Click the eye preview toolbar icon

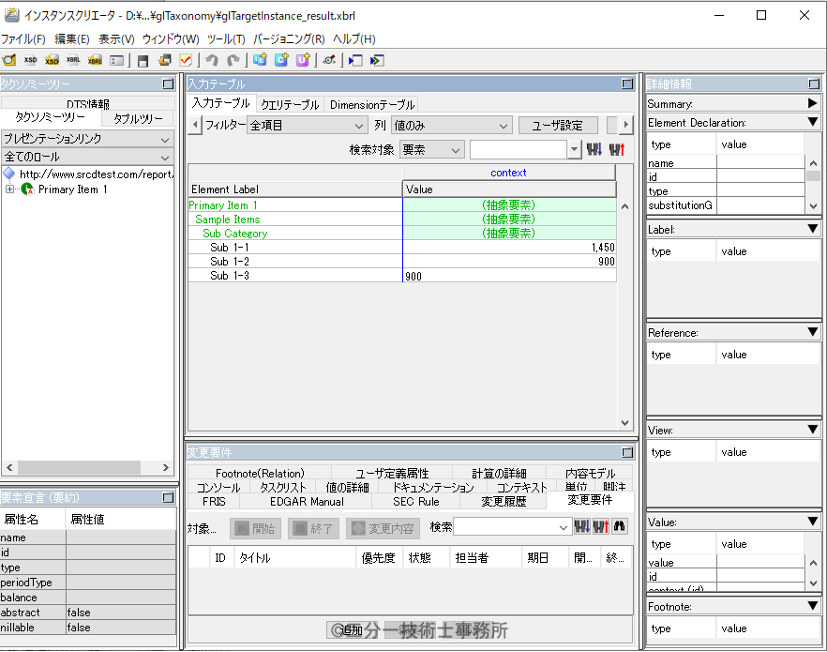(x=329, y=60)
